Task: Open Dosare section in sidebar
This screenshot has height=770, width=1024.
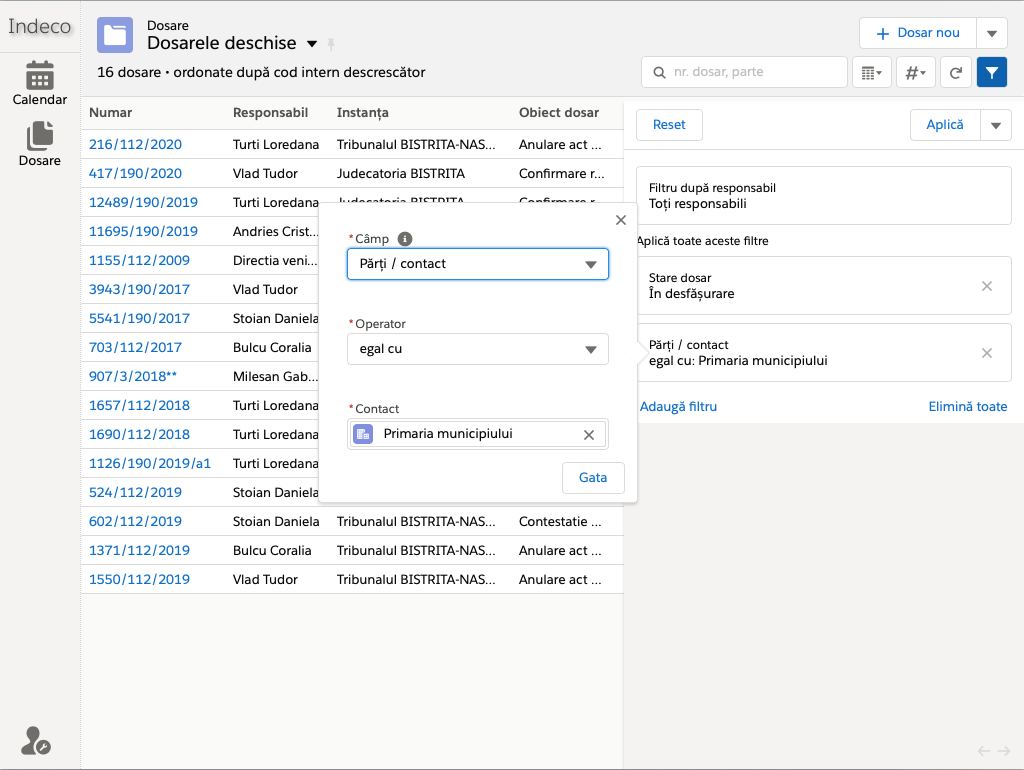Action: (x=40, y=144)
